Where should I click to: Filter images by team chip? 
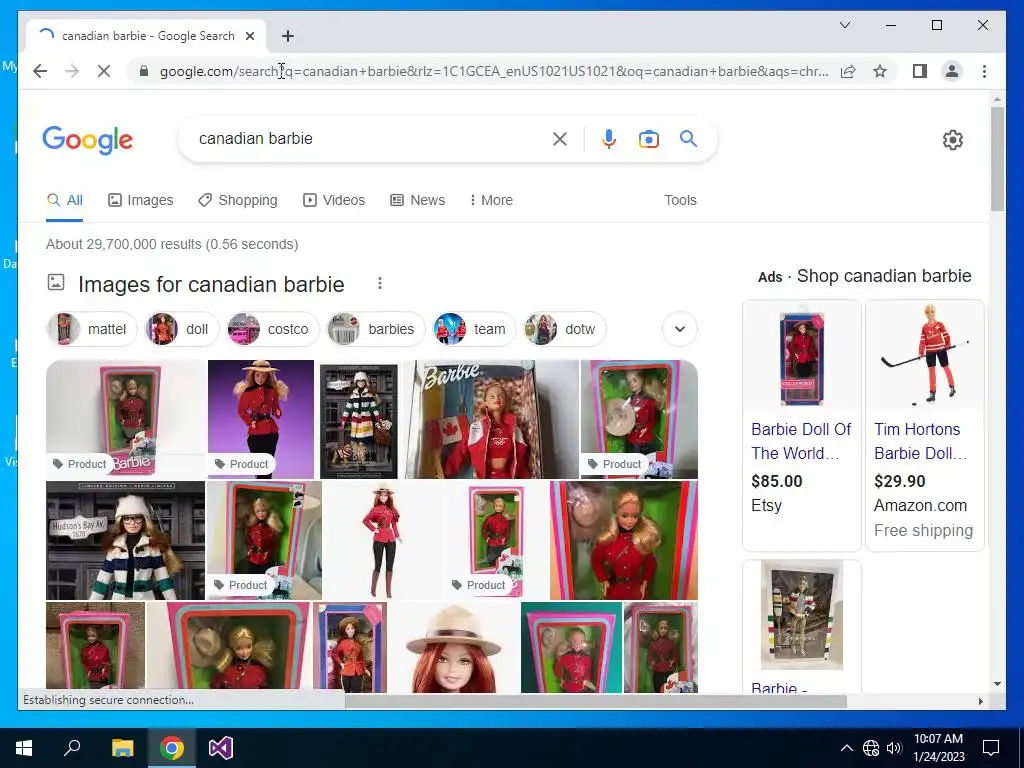[x=474, y=329]
